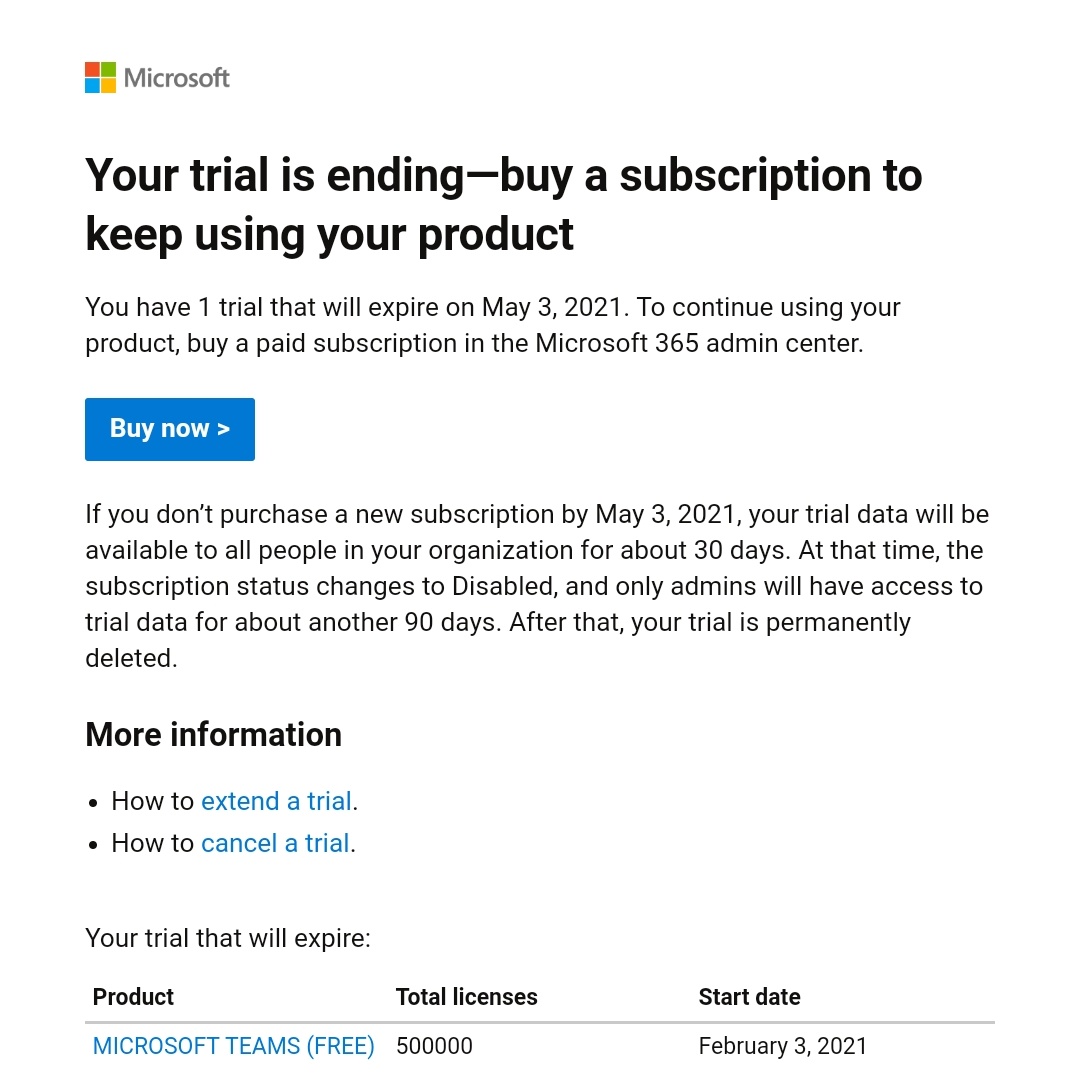1080x1076 pixels.
Task: Click the Start date column header
Action: pyautogui.click(x=749, y=997)
